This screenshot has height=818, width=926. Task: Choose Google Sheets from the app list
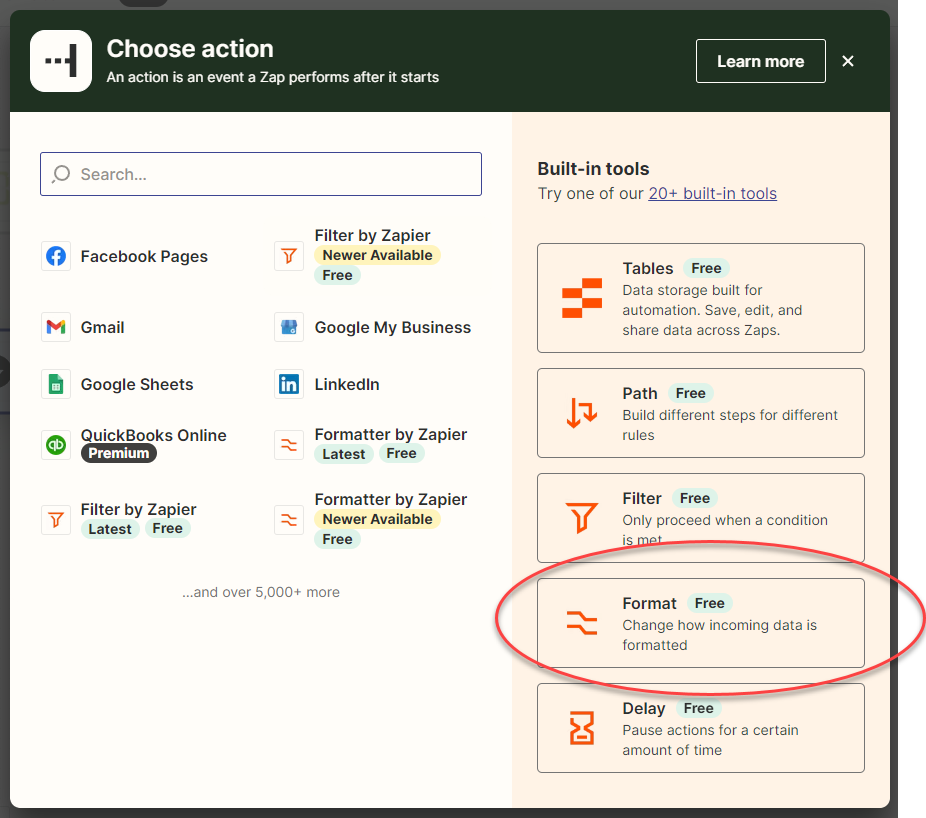[x=137, y=384]
